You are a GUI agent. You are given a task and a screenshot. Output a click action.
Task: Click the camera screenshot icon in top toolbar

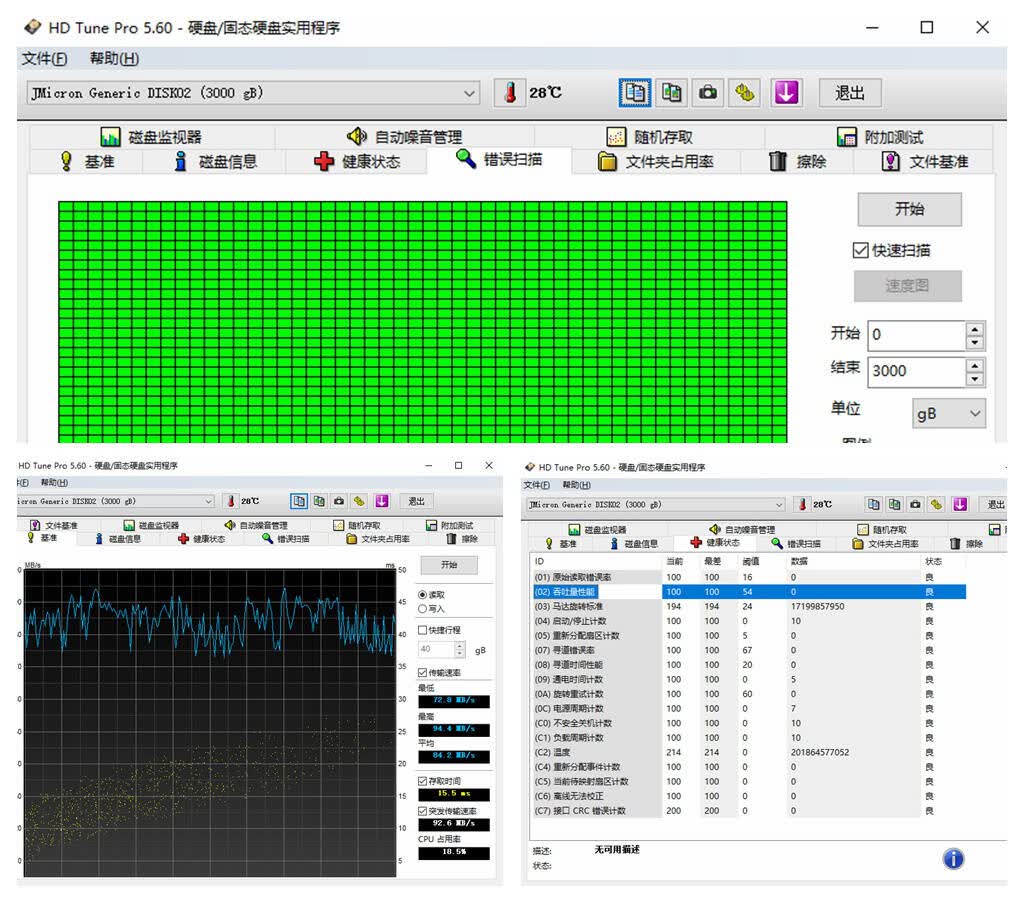tap(708, 93)
